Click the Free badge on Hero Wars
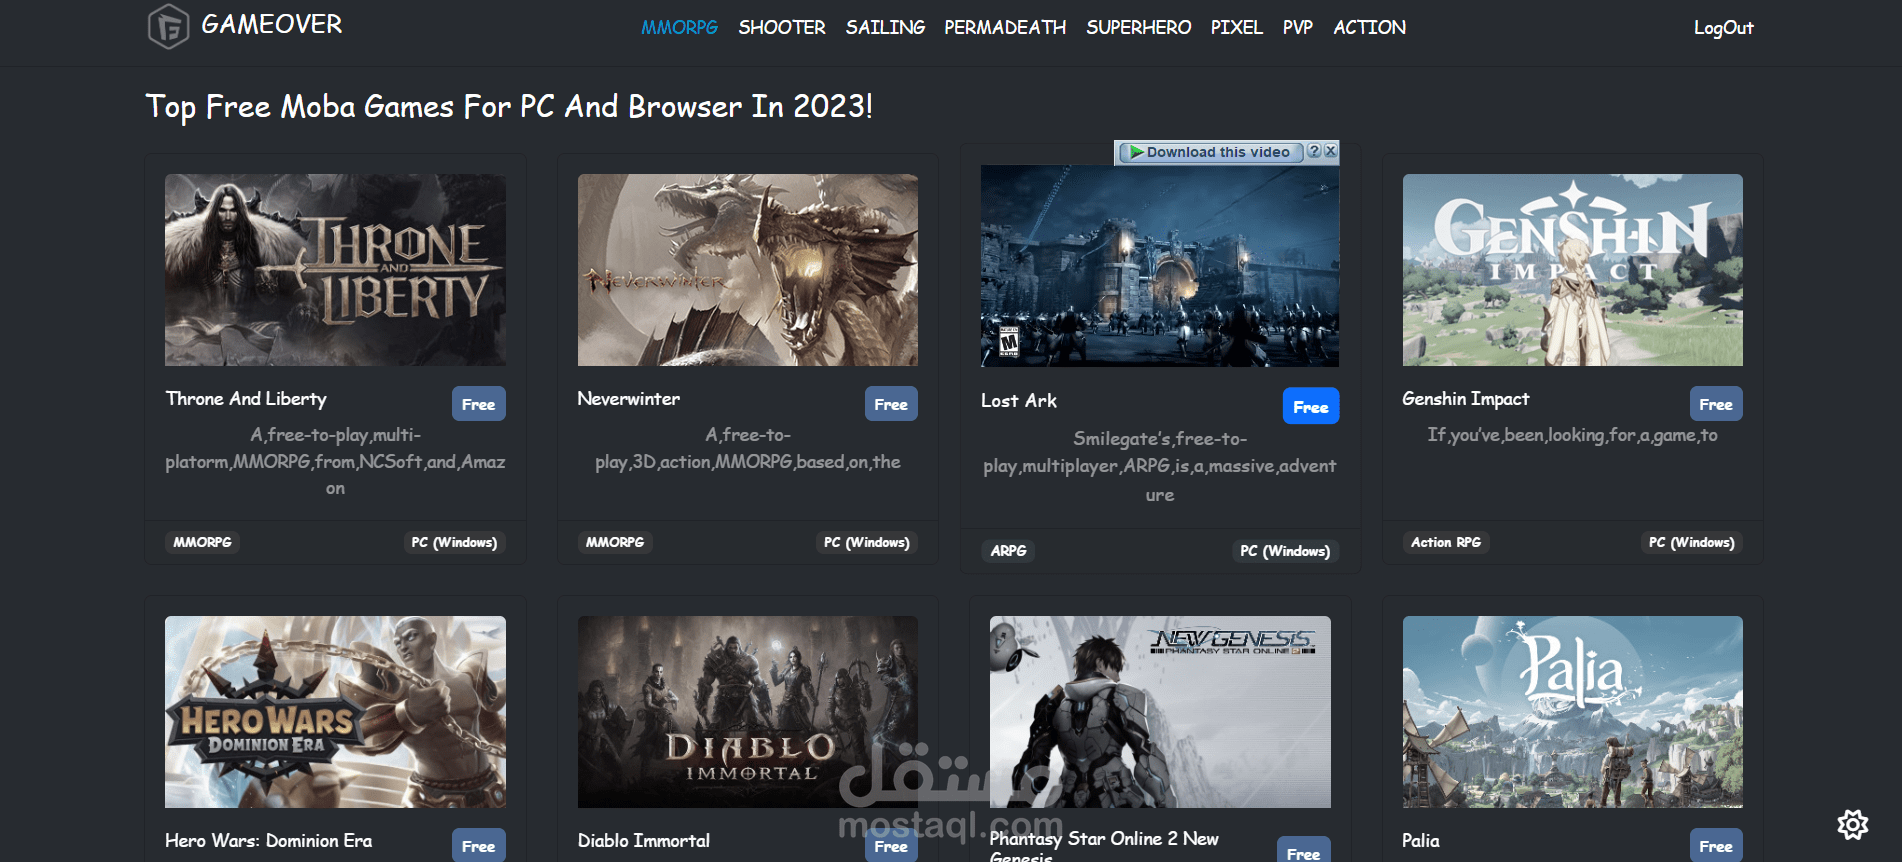 coord(479,845)
